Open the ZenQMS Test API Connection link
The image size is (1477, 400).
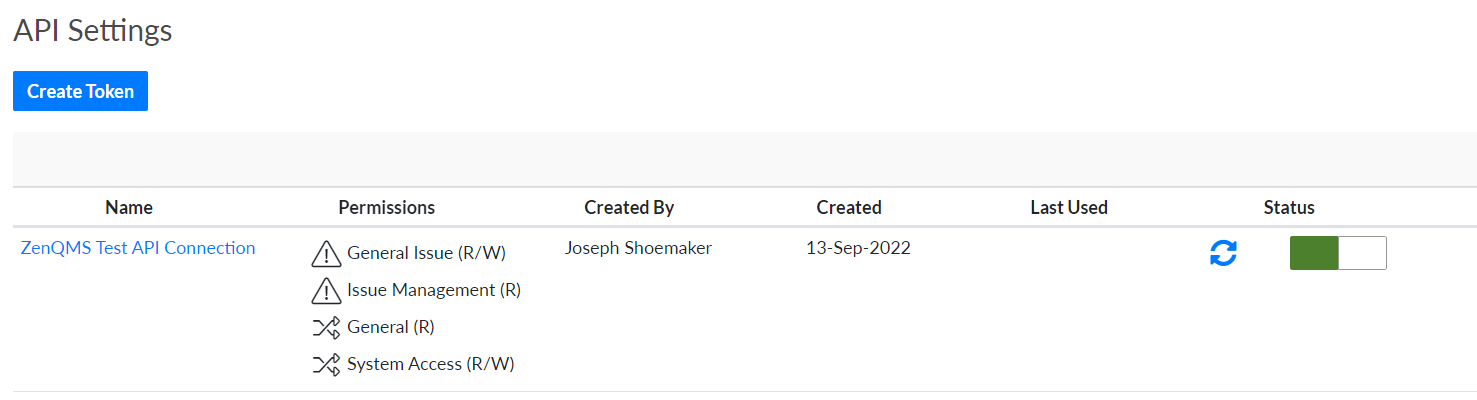tap(138, 248)
